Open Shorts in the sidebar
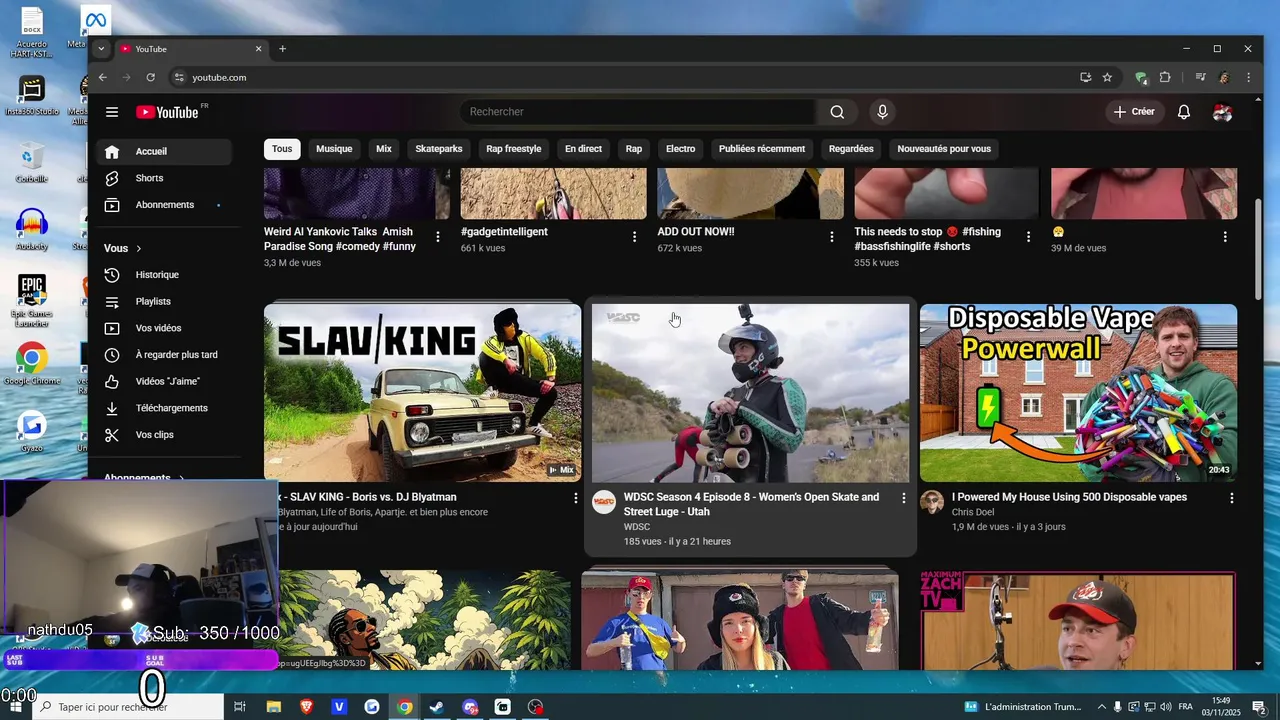 (164, 178)
